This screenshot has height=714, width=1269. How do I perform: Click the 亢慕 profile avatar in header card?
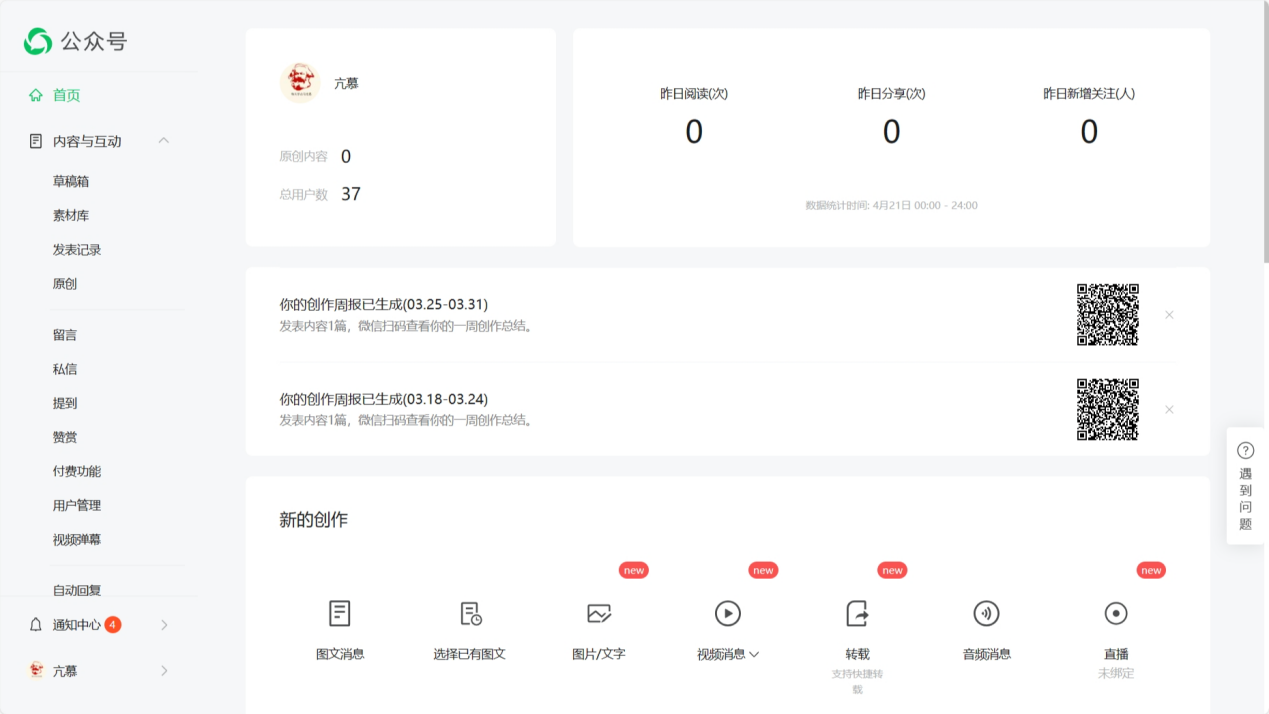(299, 83)
